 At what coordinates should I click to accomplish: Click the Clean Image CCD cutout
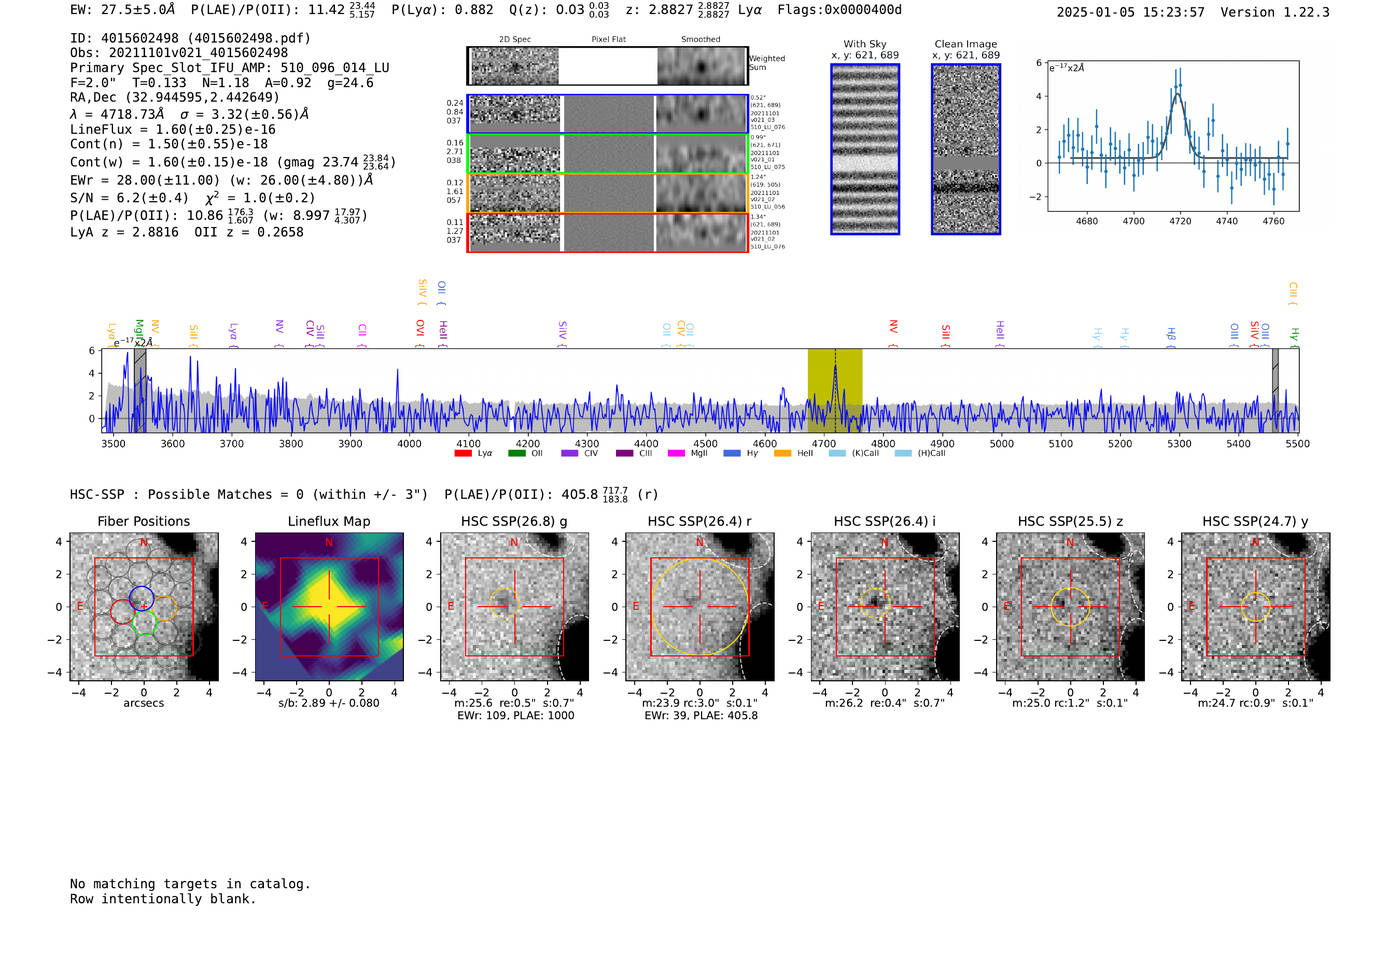pyautogui.click(x=966, y=149)
